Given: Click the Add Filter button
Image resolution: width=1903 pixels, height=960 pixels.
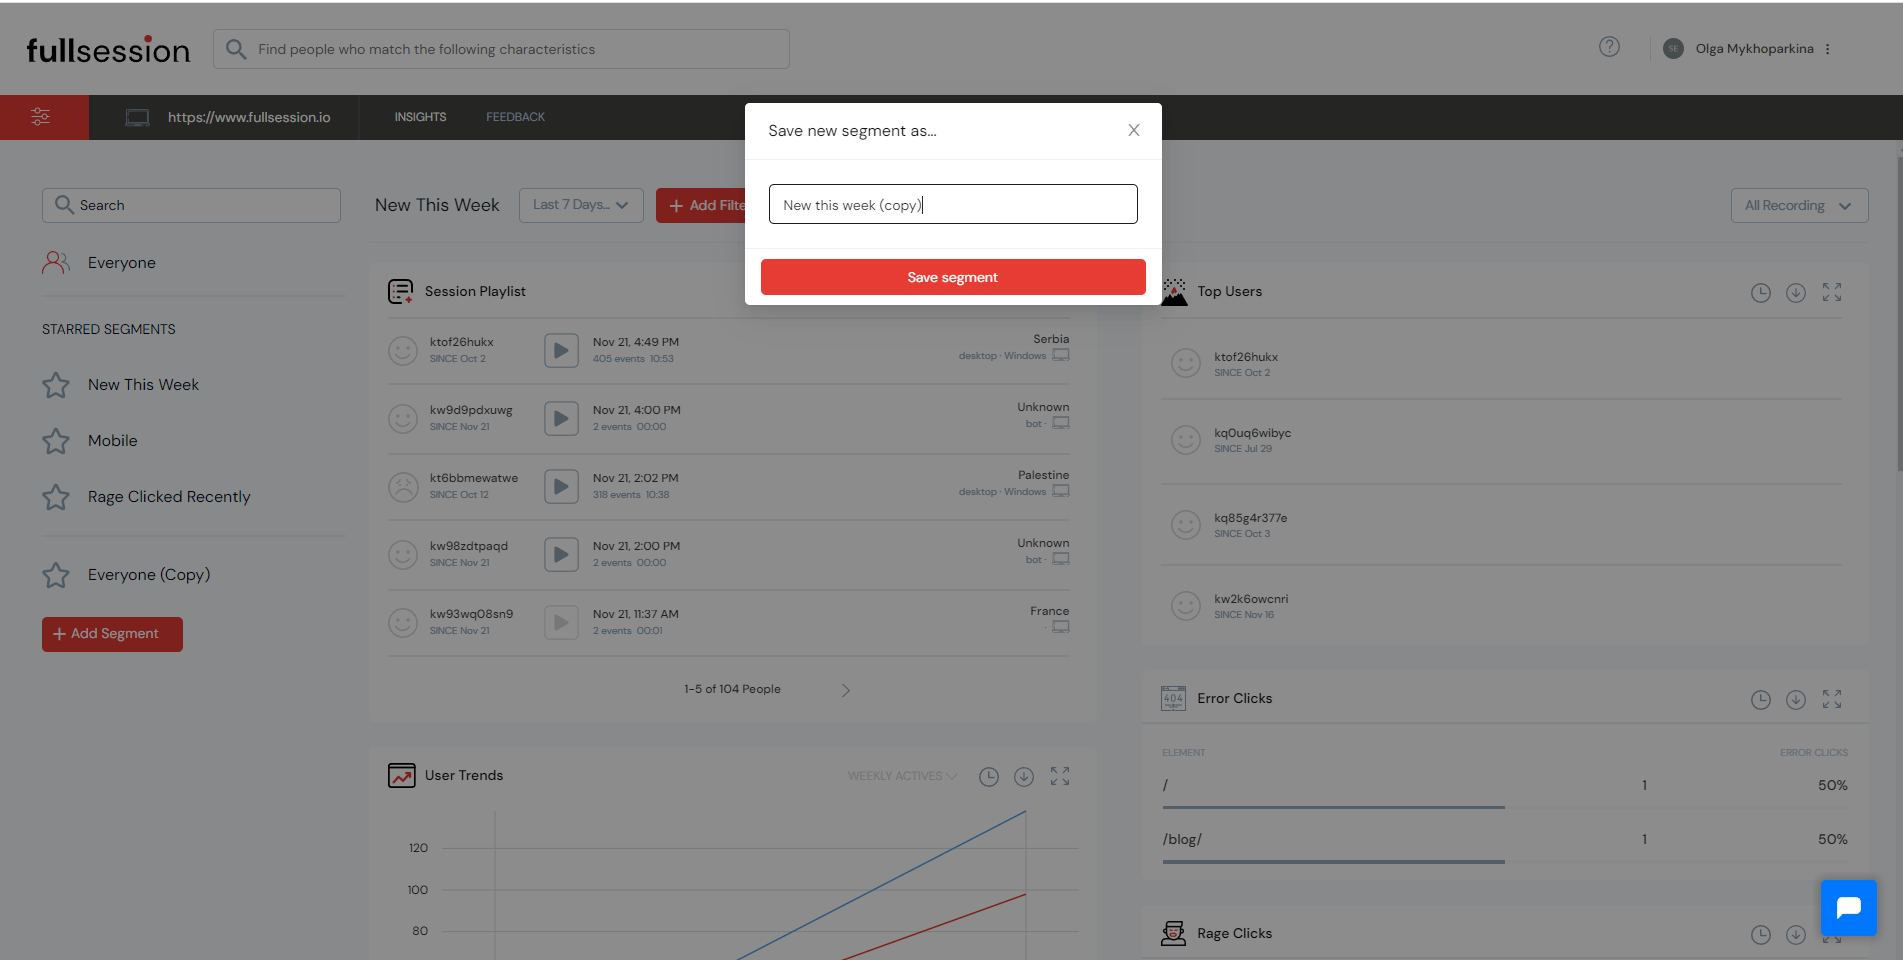Looking at the screenshot, I should [702, 205].
